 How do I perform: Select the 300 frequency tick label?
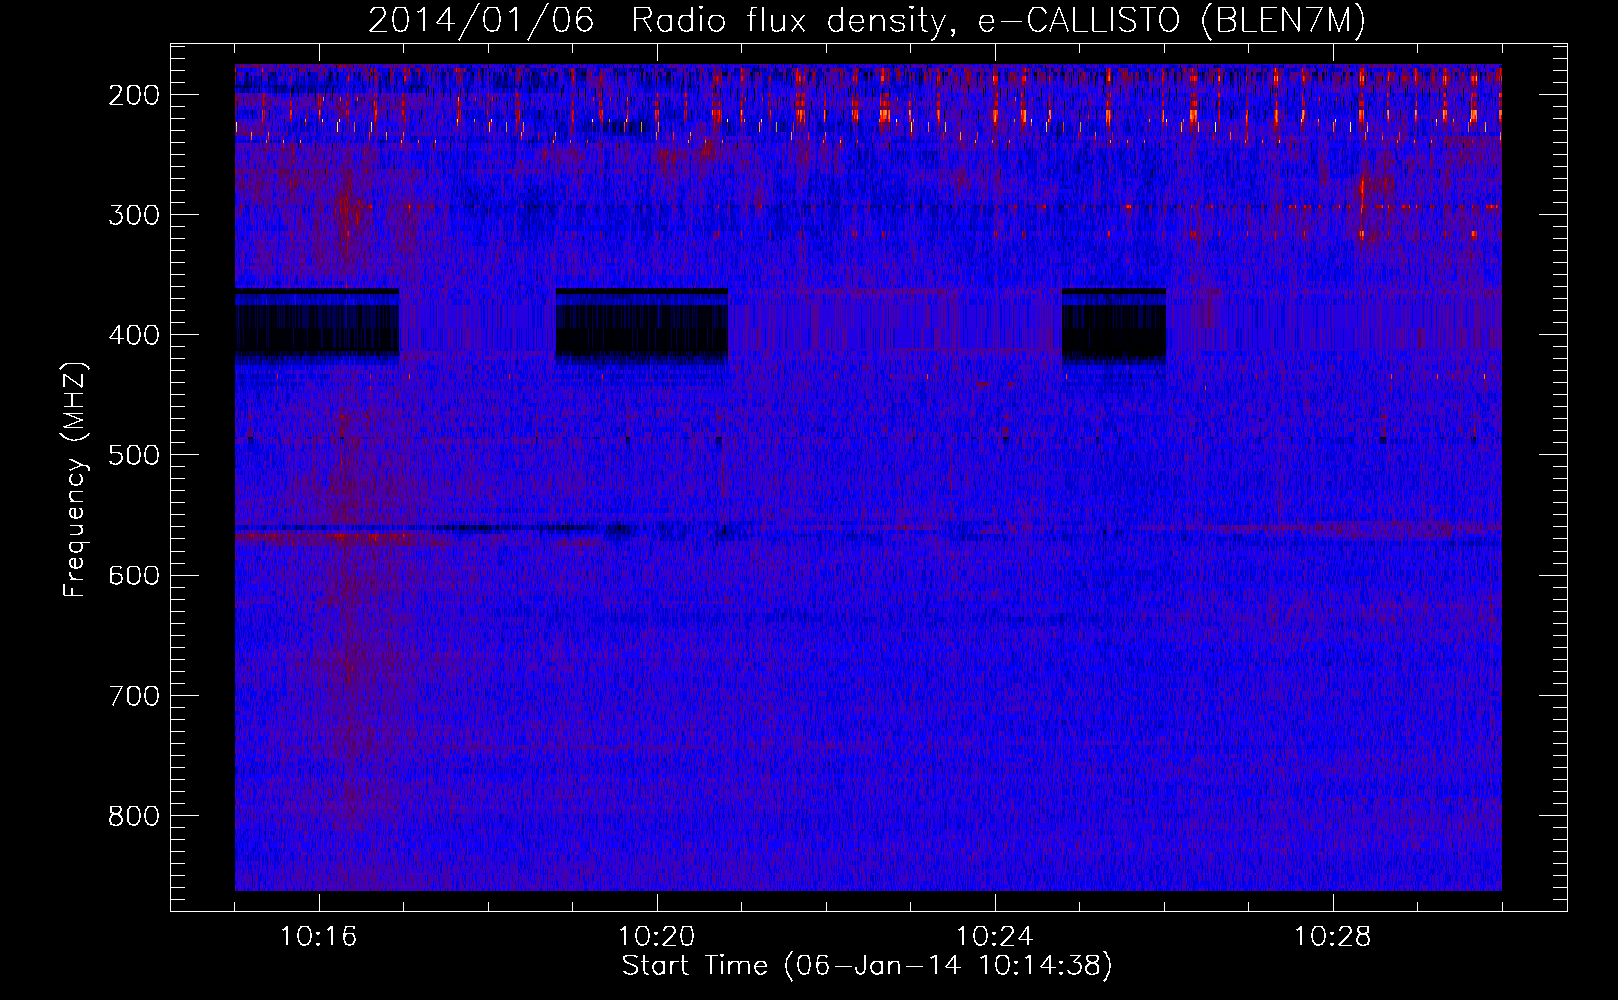134,215
